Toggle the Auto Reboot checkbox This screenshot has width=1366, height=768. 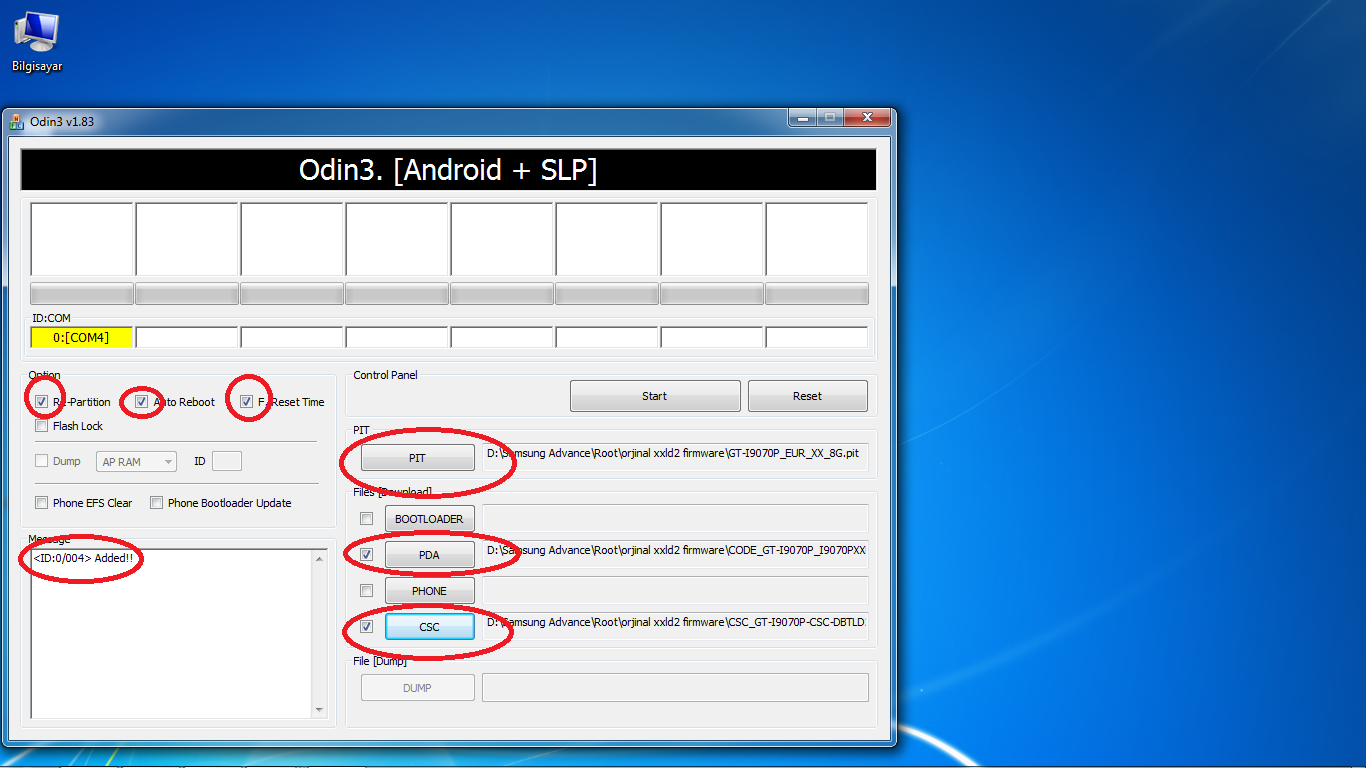click(x=142, y=402)
